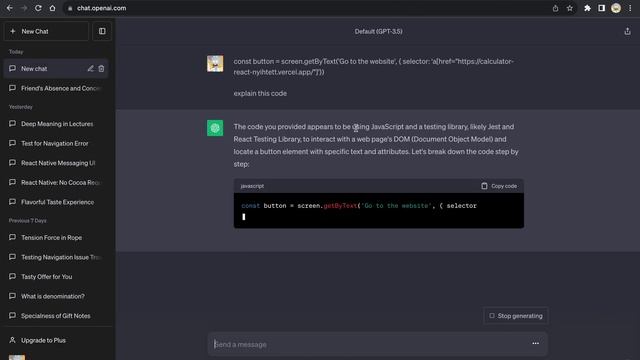Click the browser reload icon
Image resolution: width=640 pixels, height=360 pixels.
[38, 8]
